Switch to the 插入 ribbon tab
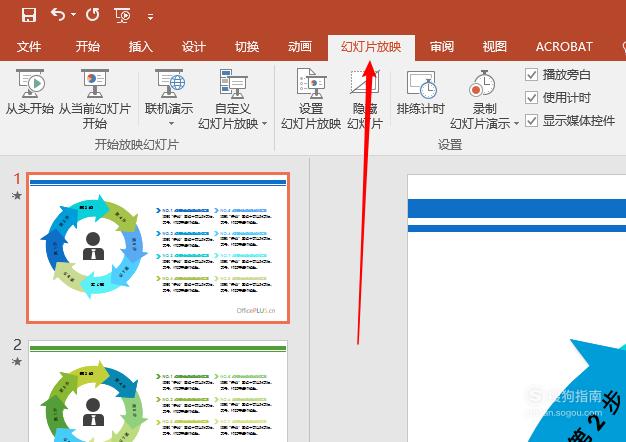 click(141, 47)
